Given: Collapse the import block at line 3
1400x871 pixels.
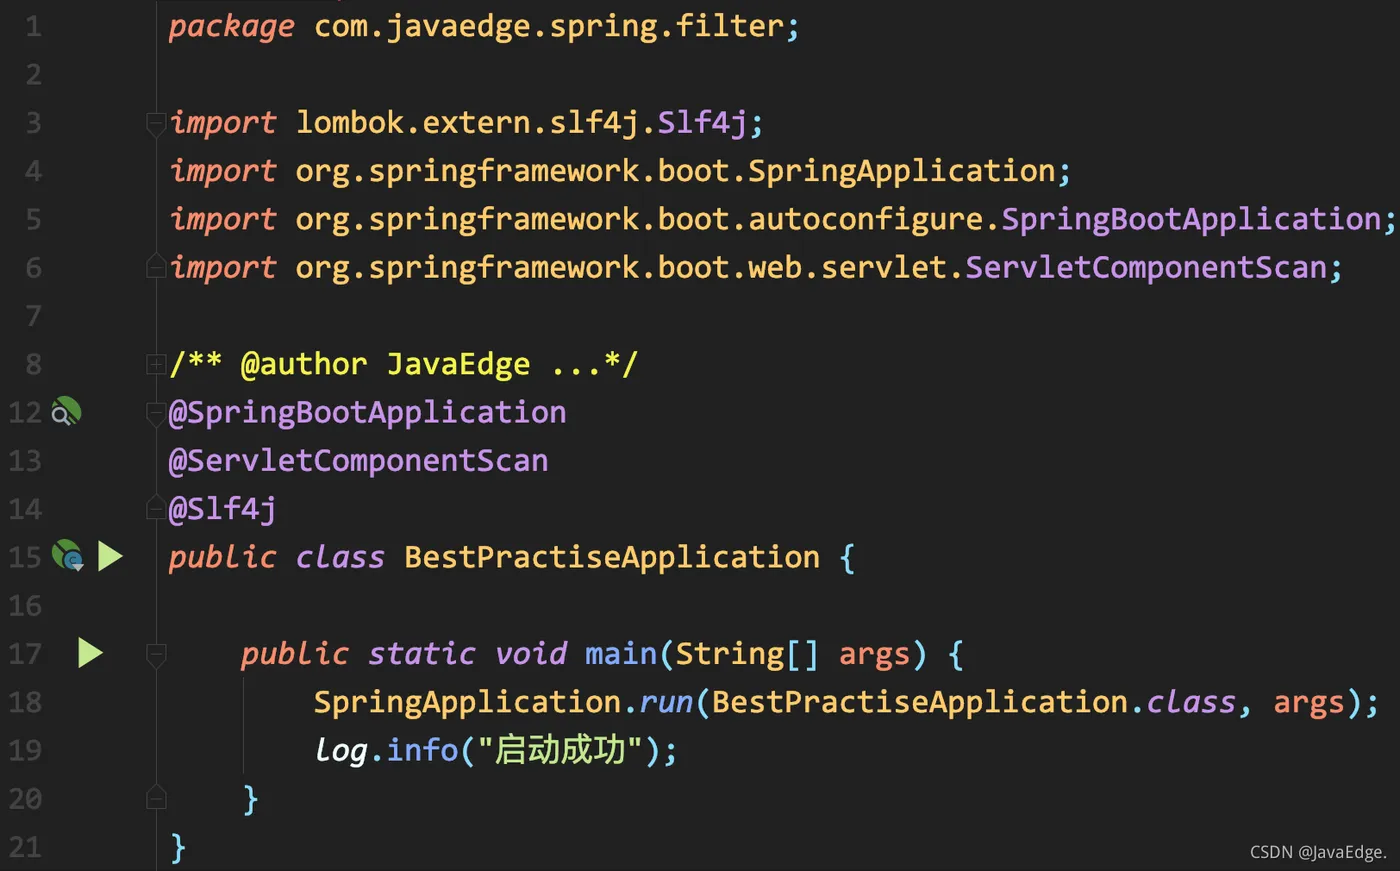Looking at the screenshot, I should (x=156, y=124).
